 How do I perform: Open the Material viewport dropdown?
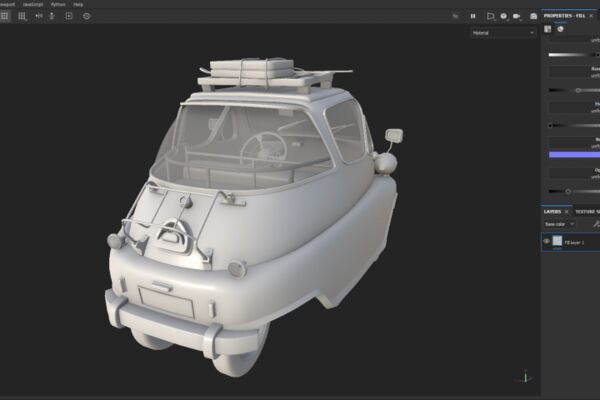(503, 33)
